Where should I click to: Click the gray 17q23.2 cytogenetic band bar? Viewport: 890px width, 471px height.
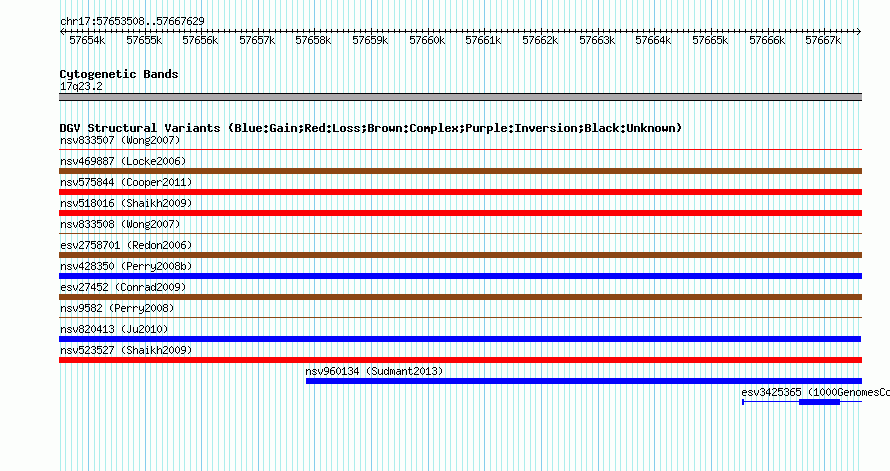460,97
